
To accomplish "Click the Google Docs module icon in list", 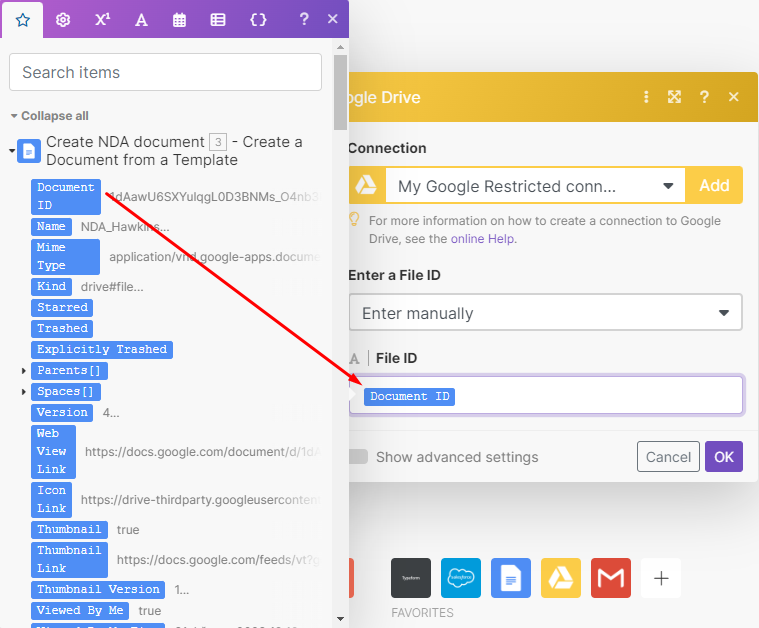I will point(29,151).
